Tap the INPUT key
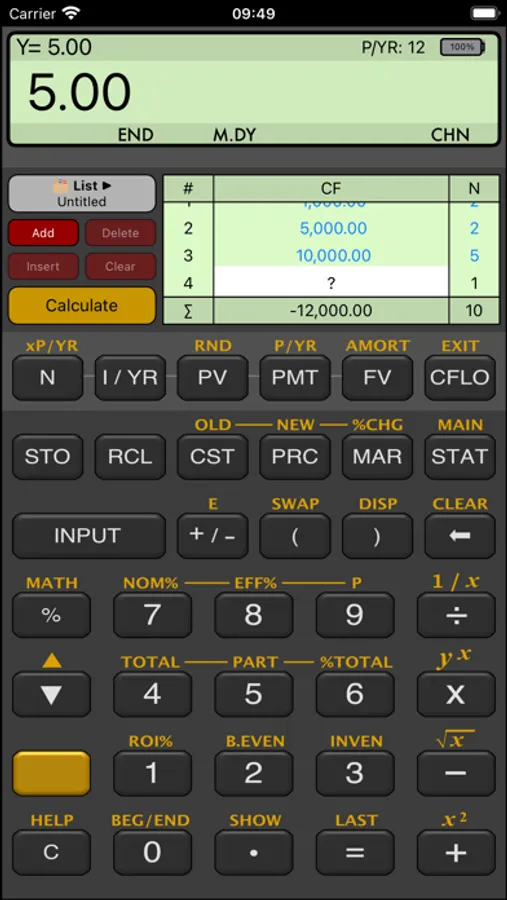This screenshot has height=900, width=507. click(89, 536)
